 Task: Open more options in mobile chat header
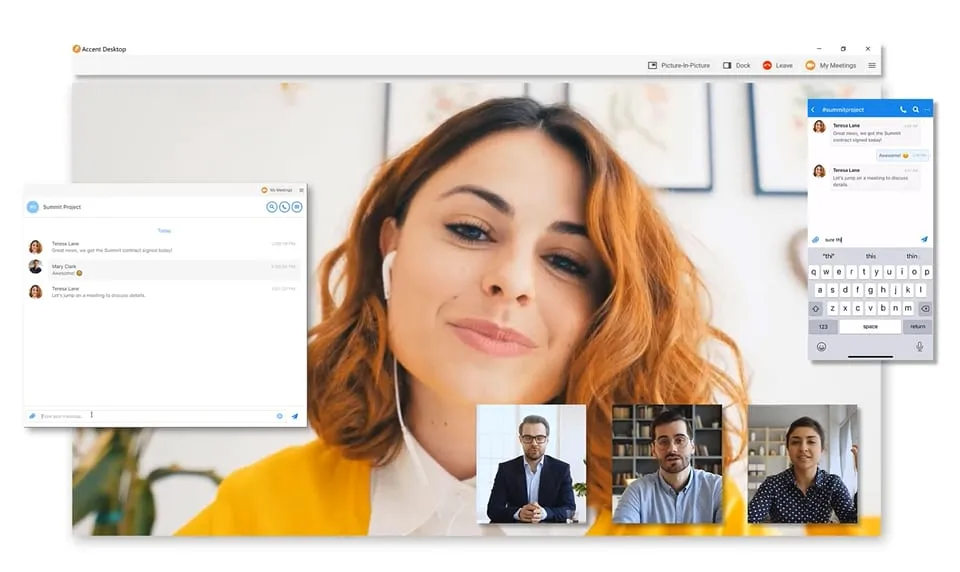[927, 110]
